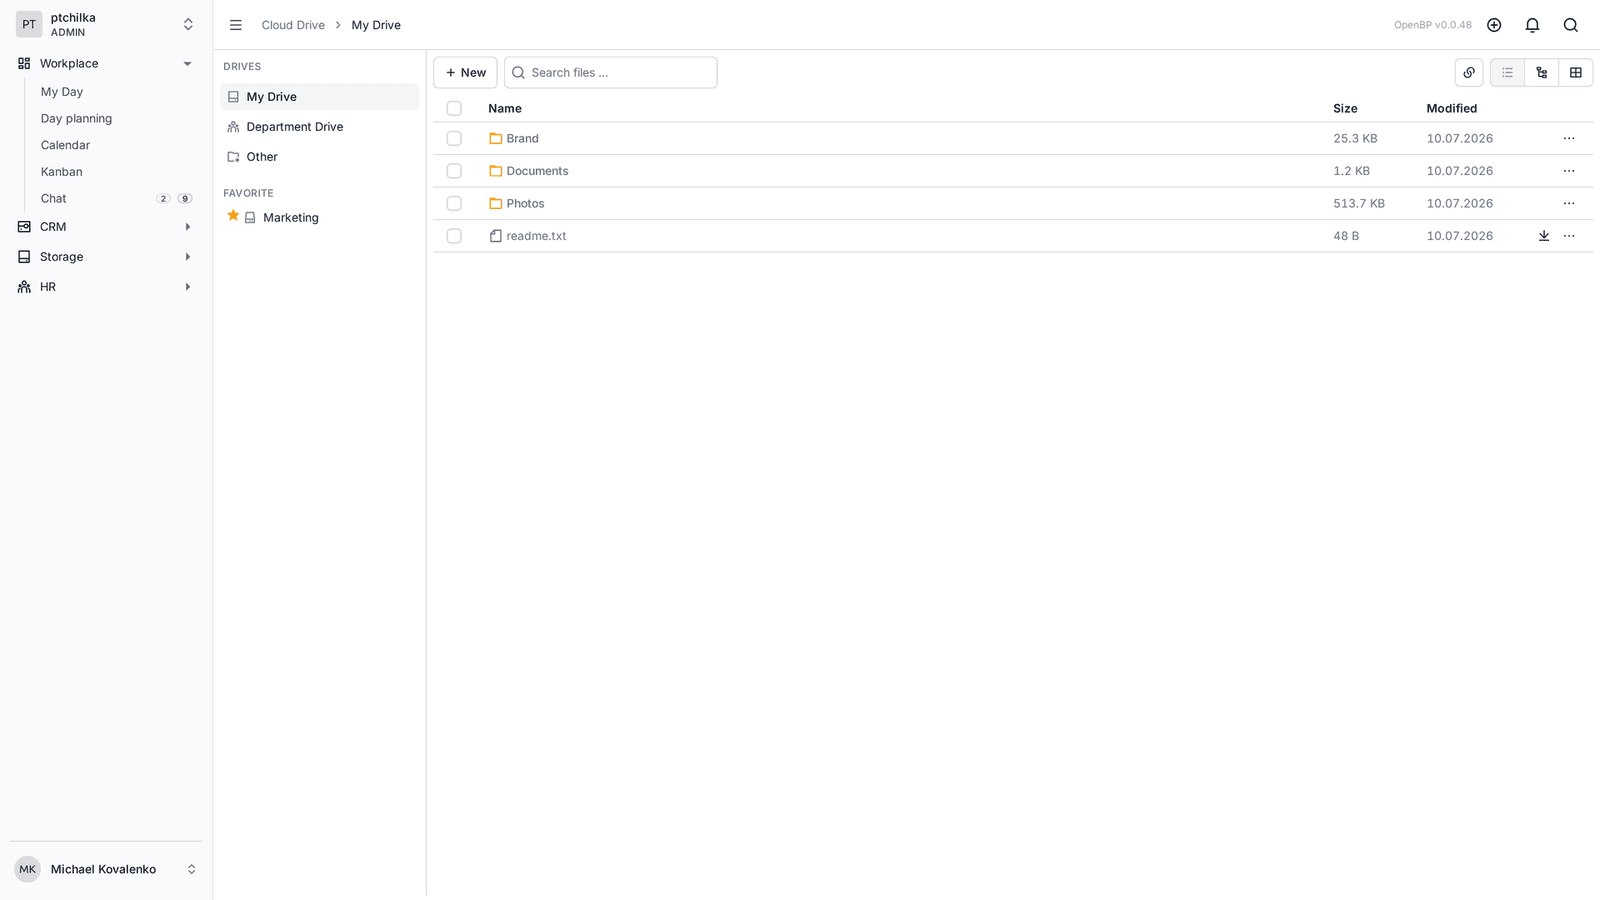Open Calendar in sidebar

pyautogui.click(x=65, y=145)
